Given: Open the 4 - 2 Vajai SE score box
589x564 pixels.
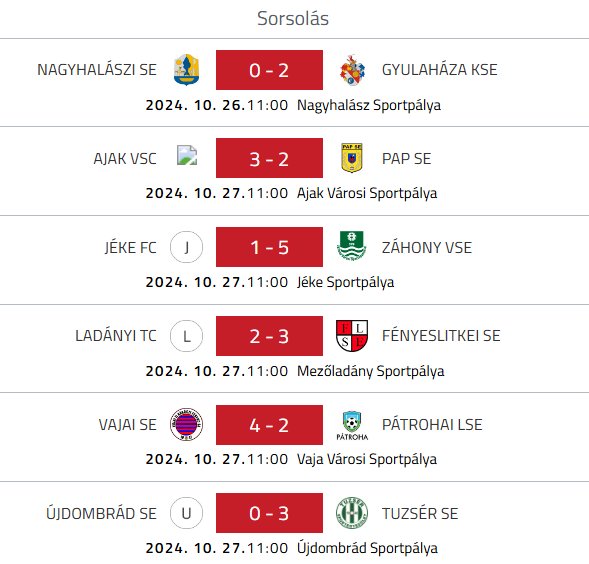Looking at the screenshot, I should [x=269, y=425].
